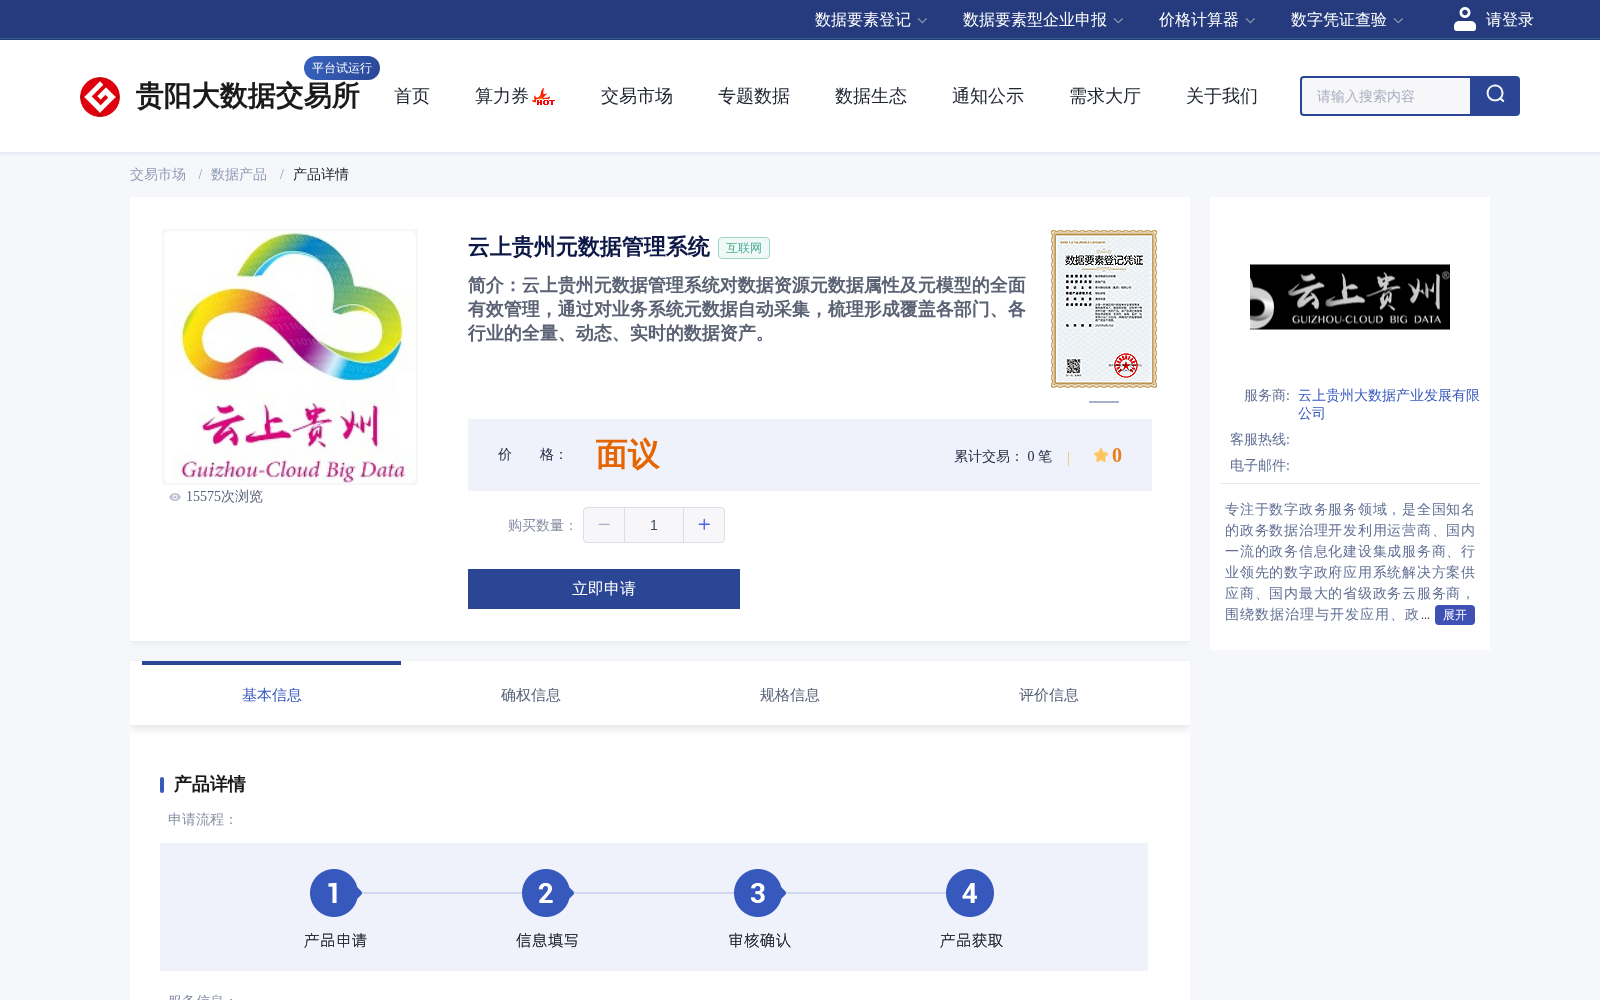The height and width of the screenshot is (1000, 1600).
Task: Open the 数字凭证查验 dropdown
Action: point(1347,20)
